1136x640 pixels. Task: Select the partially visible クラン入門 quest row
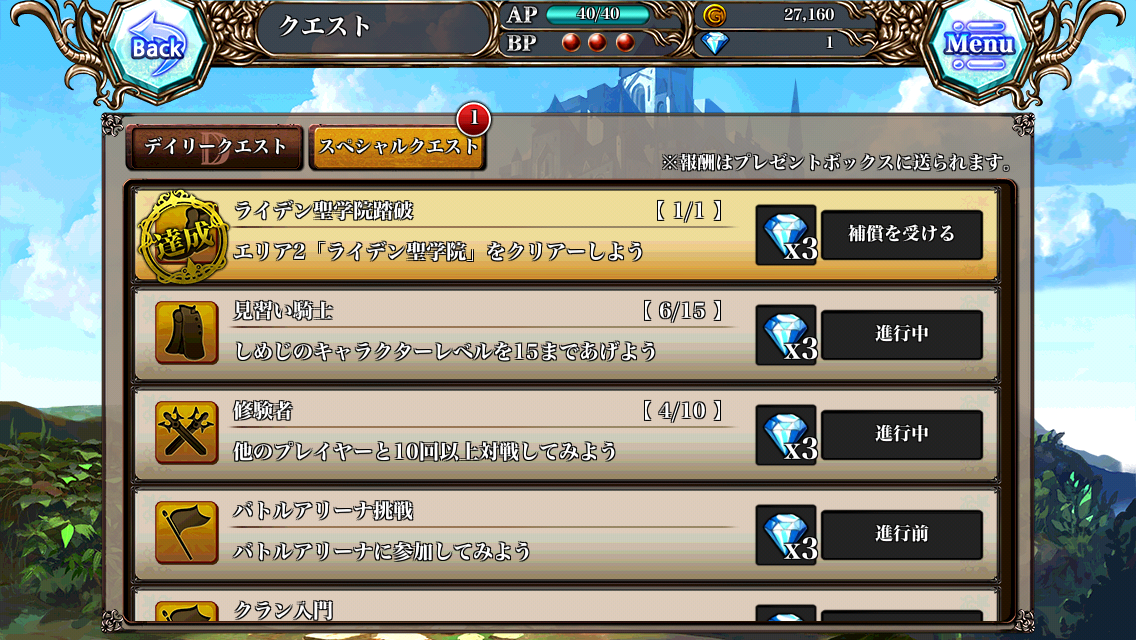point(565,607)
